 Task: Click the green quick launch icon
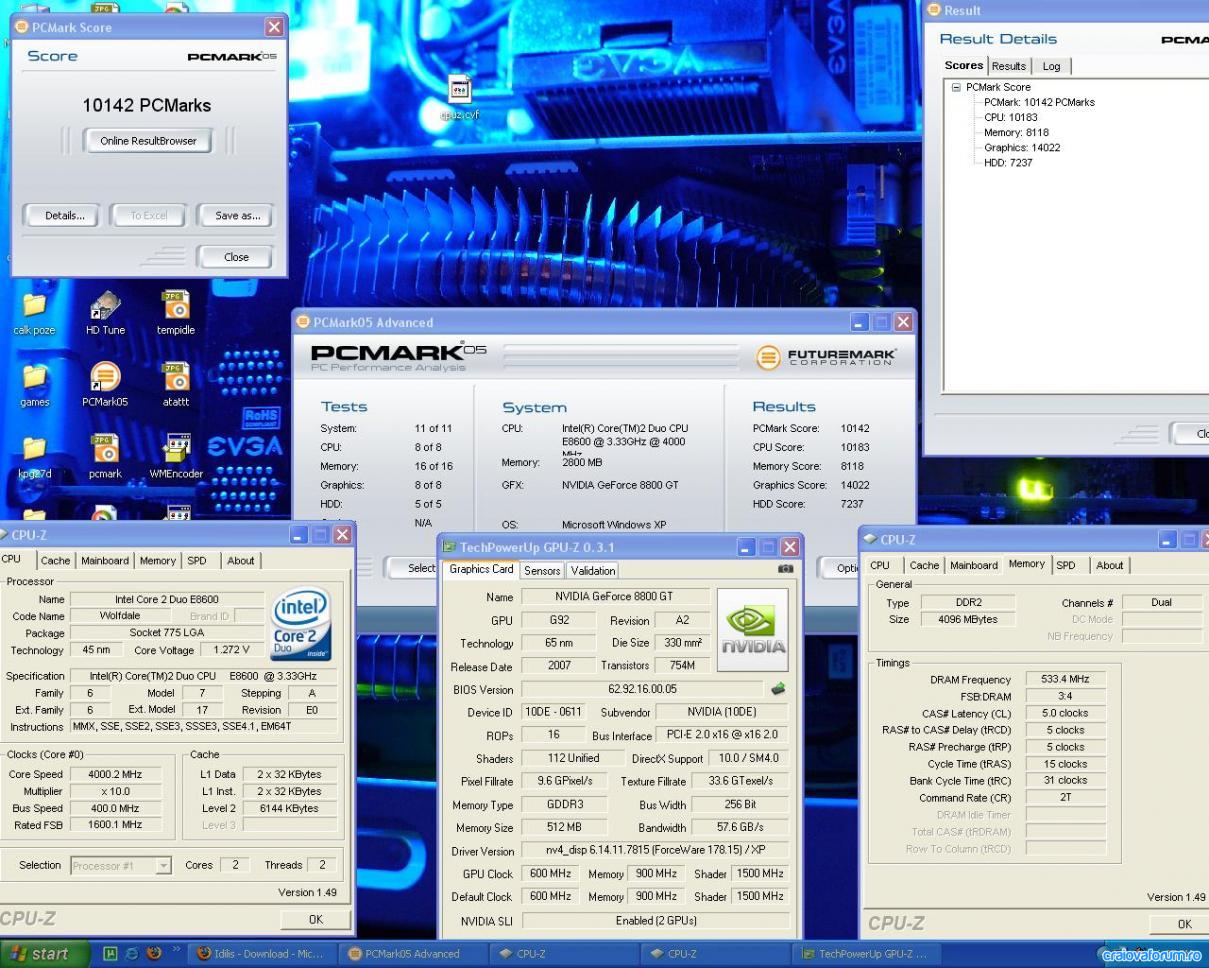click(111, 953)
